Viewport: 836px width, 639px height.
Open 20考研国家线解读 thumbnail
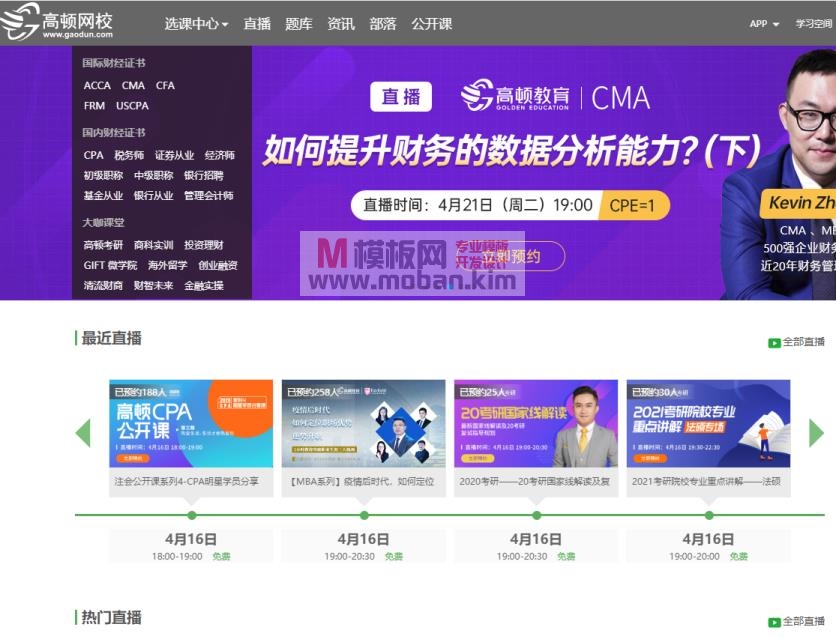536,424
